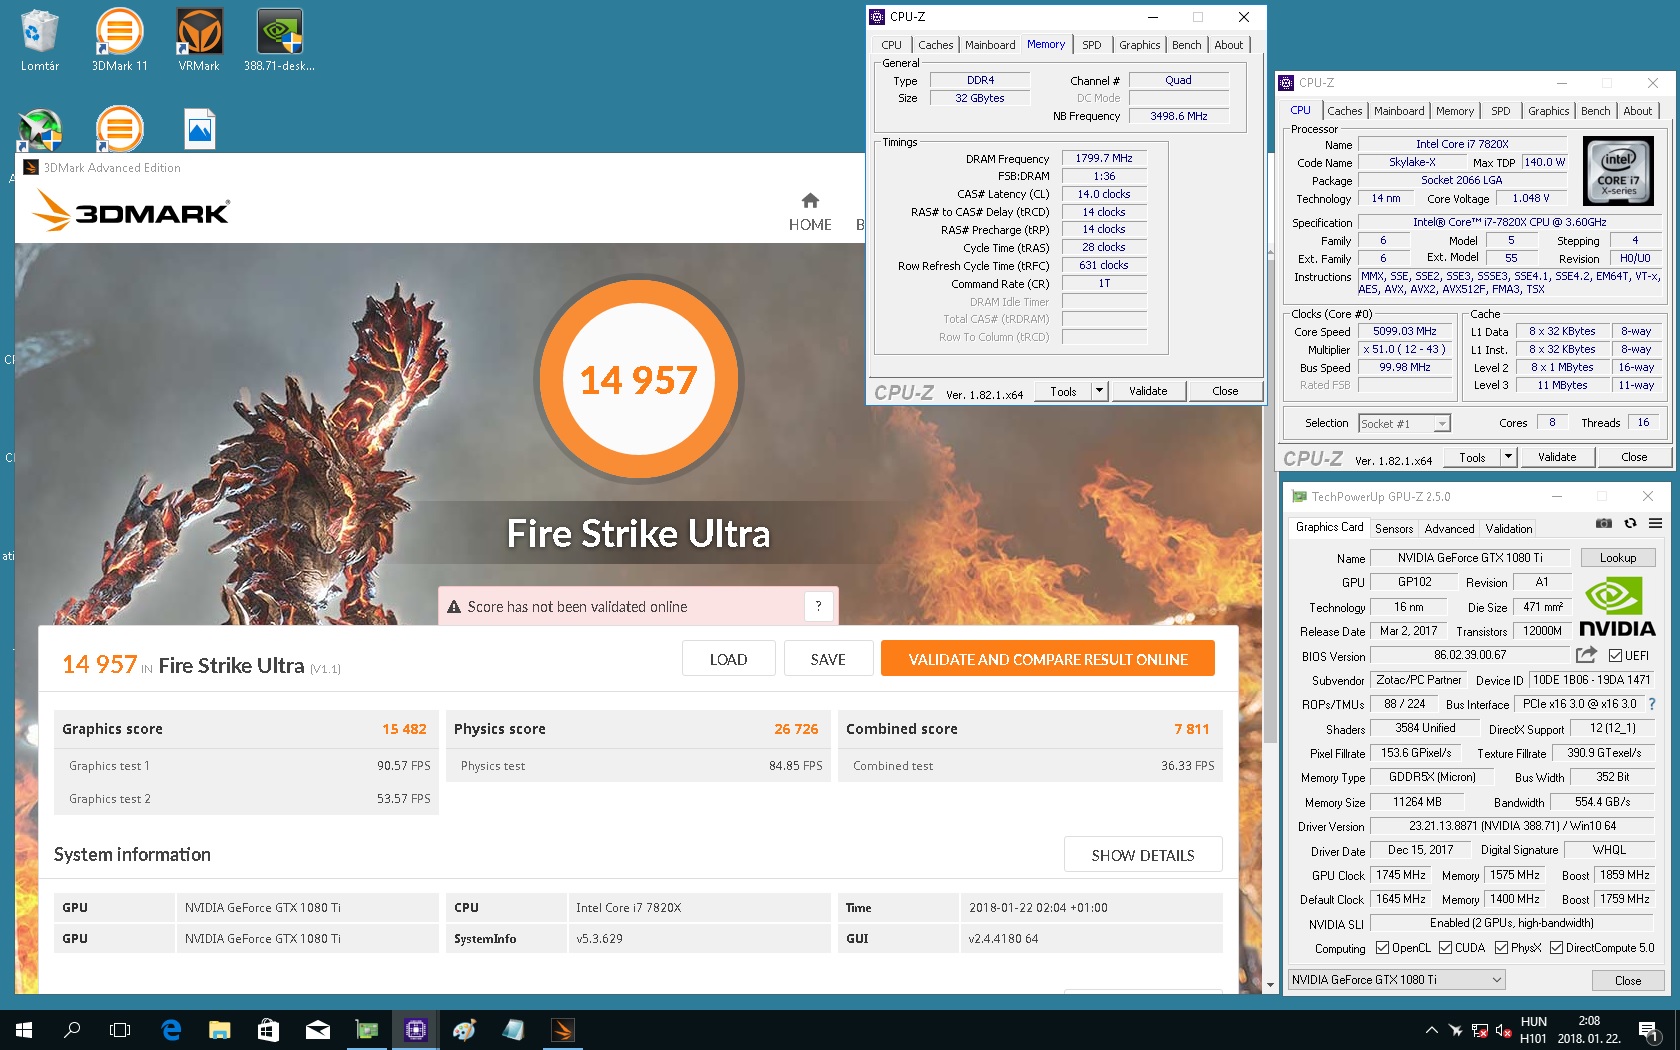Click the taskbar clock showing 2:08
The image size is (1680, 1050).
click(x=1589, y=1021)
